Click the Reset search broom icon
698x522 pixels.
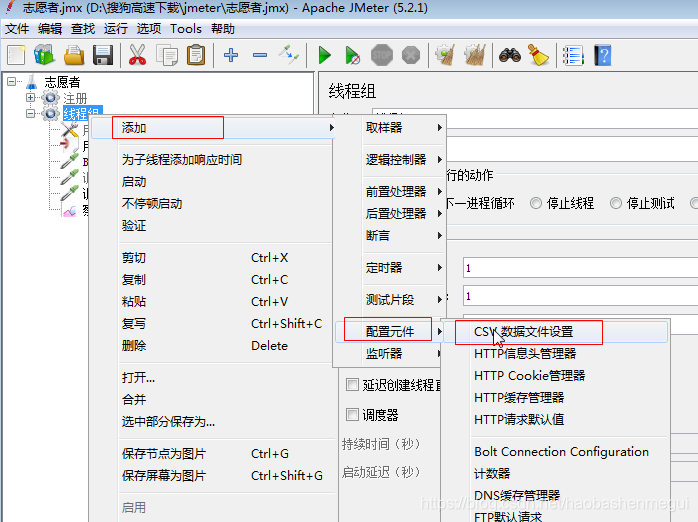(538, 55)
